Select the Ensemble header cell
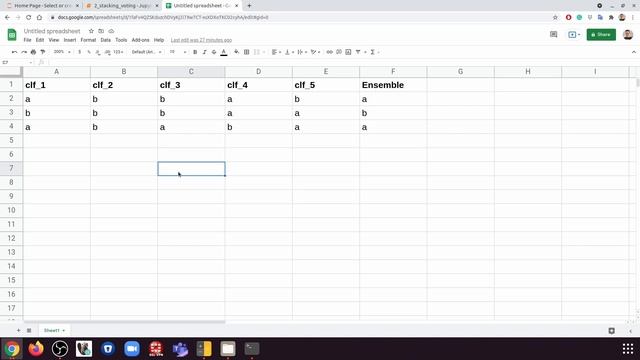The height and width of the screenshot is (360, 640). pos(393,85)
